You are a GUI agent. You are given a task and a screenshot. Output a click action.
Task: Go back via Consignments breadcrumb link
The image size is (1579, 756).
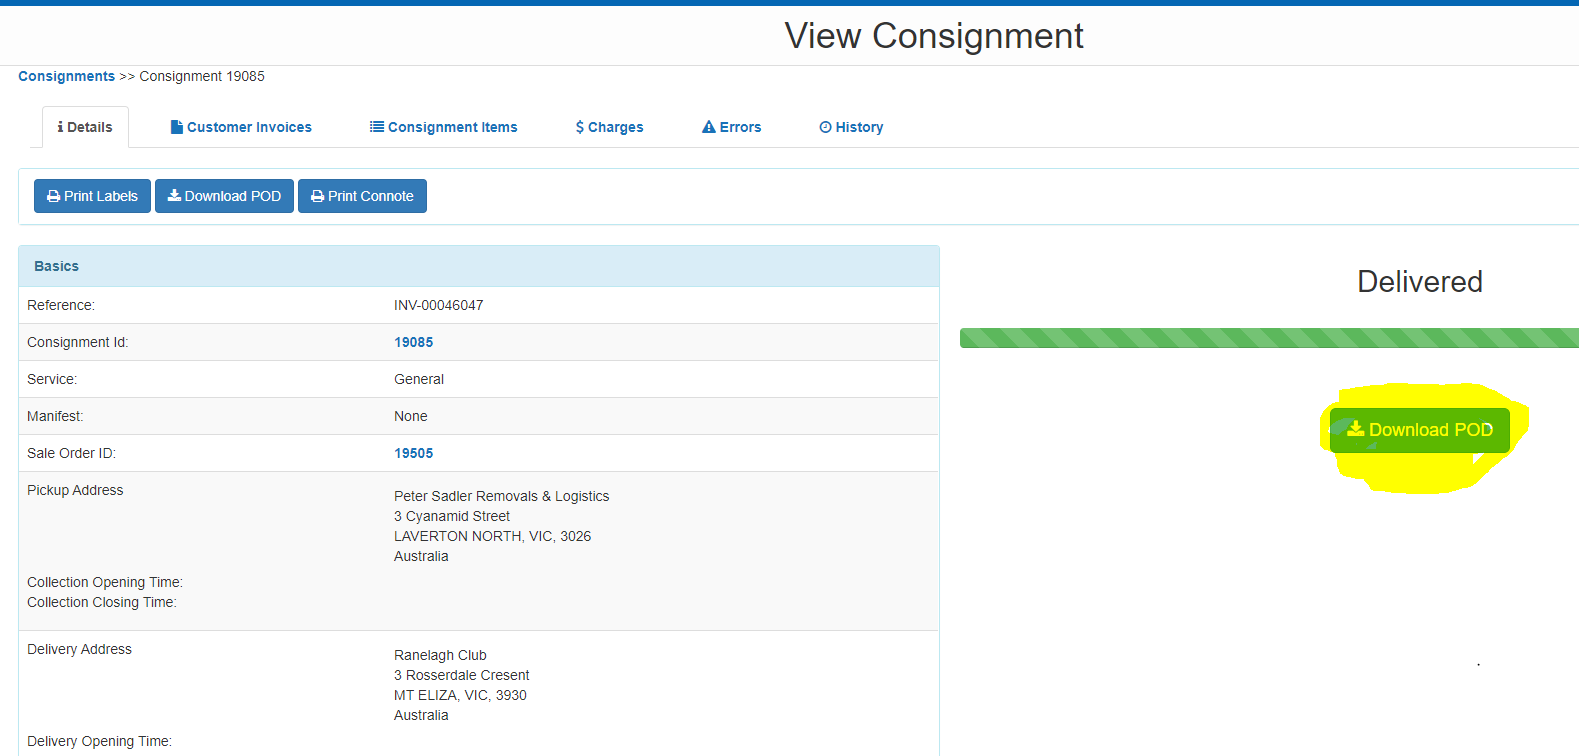point(66,76)
